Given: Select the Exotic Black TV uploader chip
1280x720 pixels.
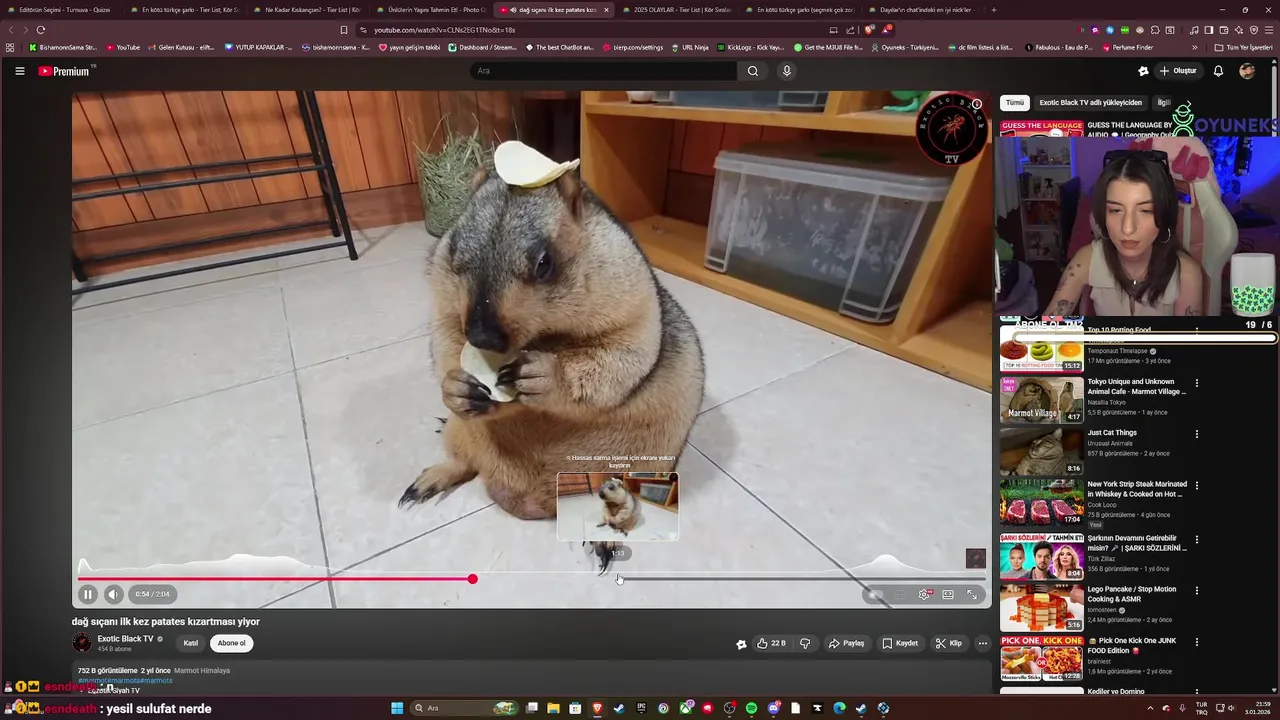Looking at the screenshot, I should coord(1090,102).
